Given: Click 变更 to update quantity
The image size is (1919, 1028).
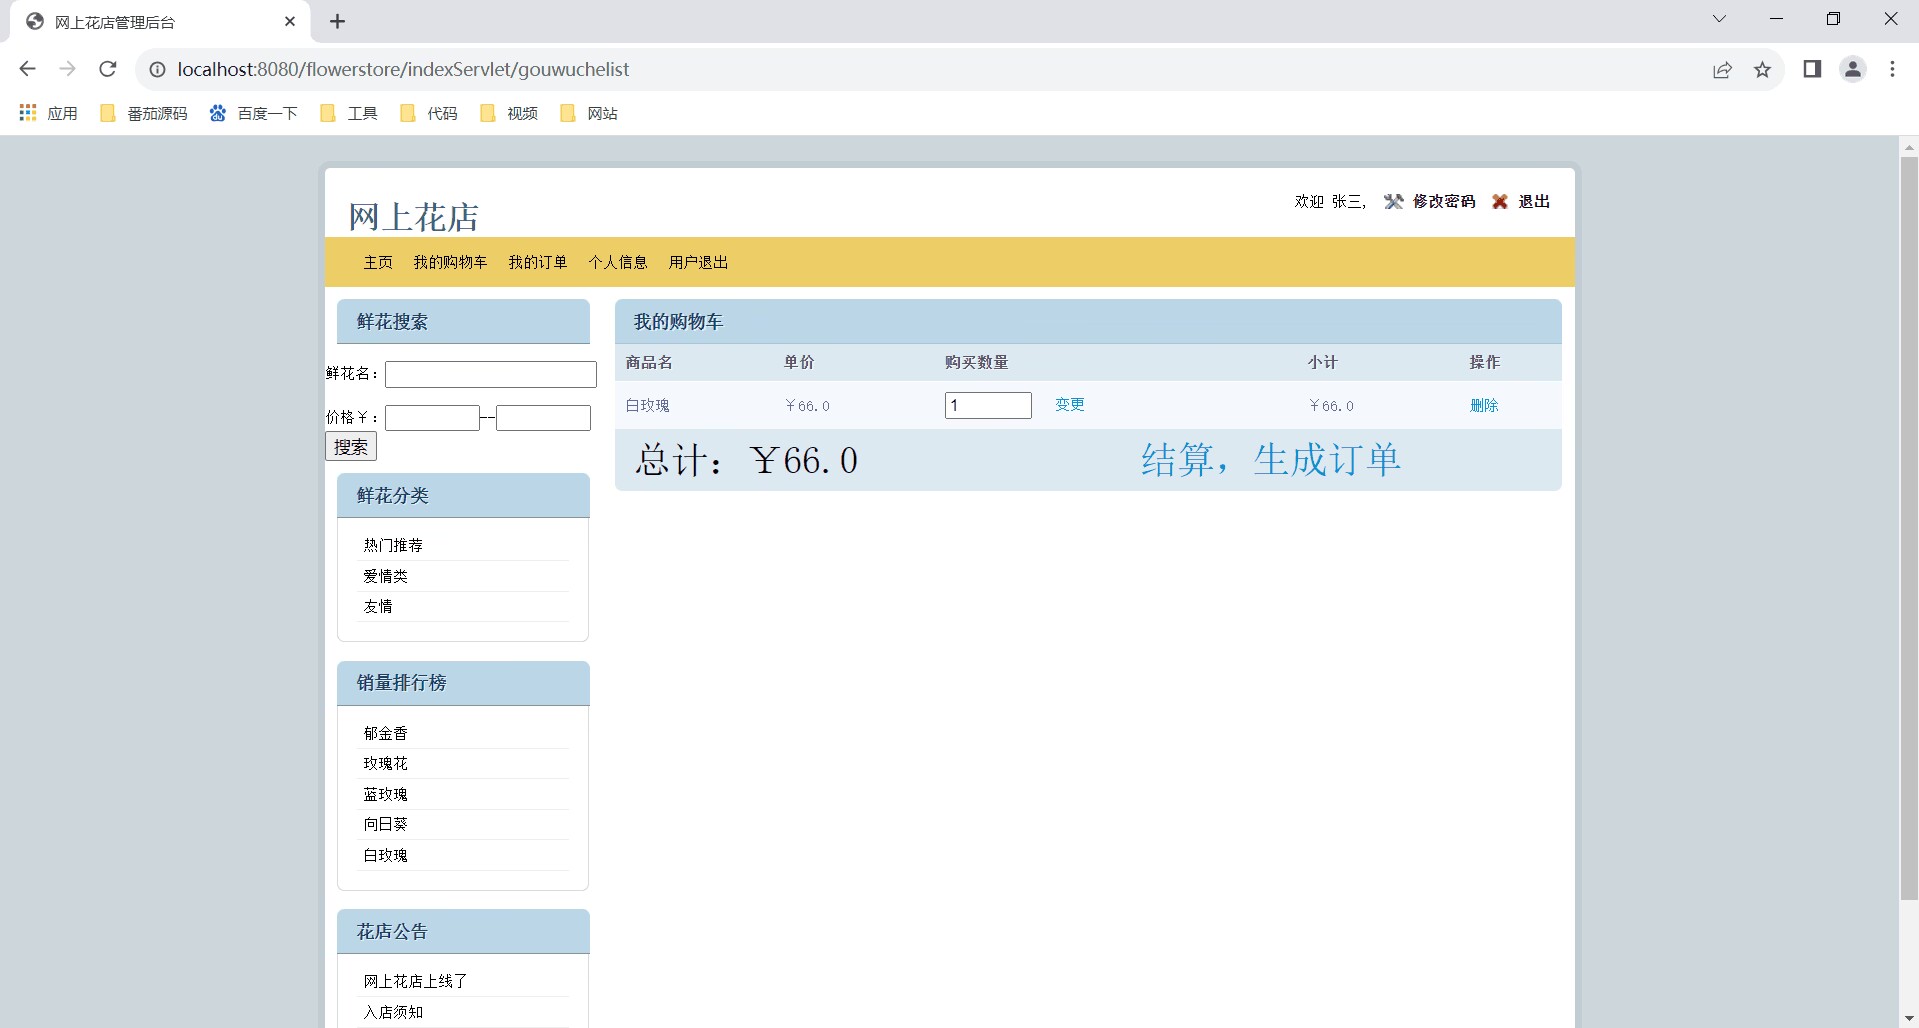Looking at the screenshot, I should (x=1070, y=404).
